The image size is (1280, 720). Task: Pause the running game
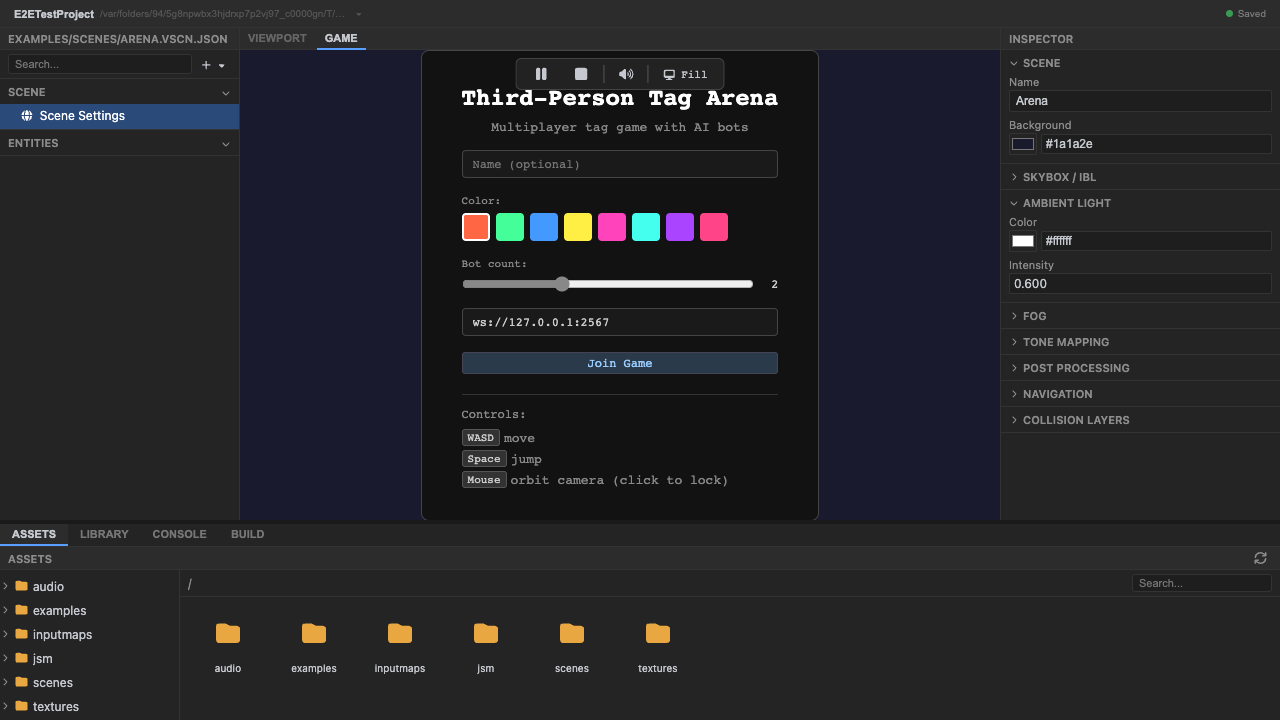pyautogui.click(x=541, y=74)
